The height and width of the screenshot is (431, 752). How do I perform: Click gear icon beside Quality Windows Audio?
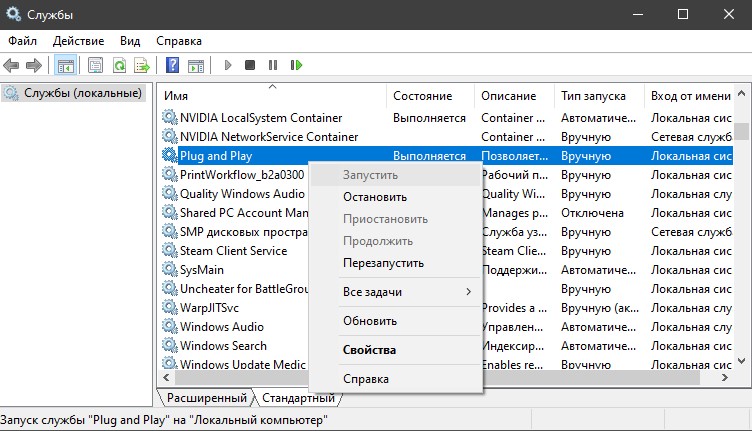tap(169, 193)
